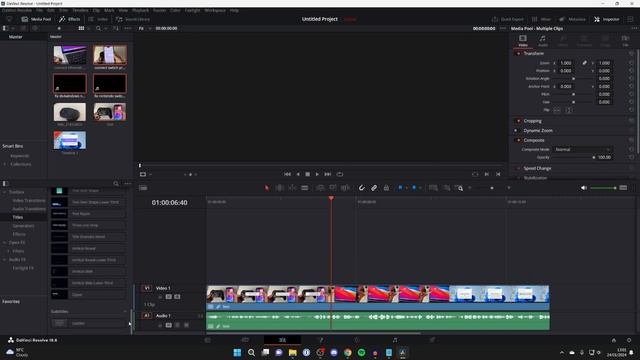Select the arrow Selection Mode tool
640x360 pixels.
click(x=267, y=188)
